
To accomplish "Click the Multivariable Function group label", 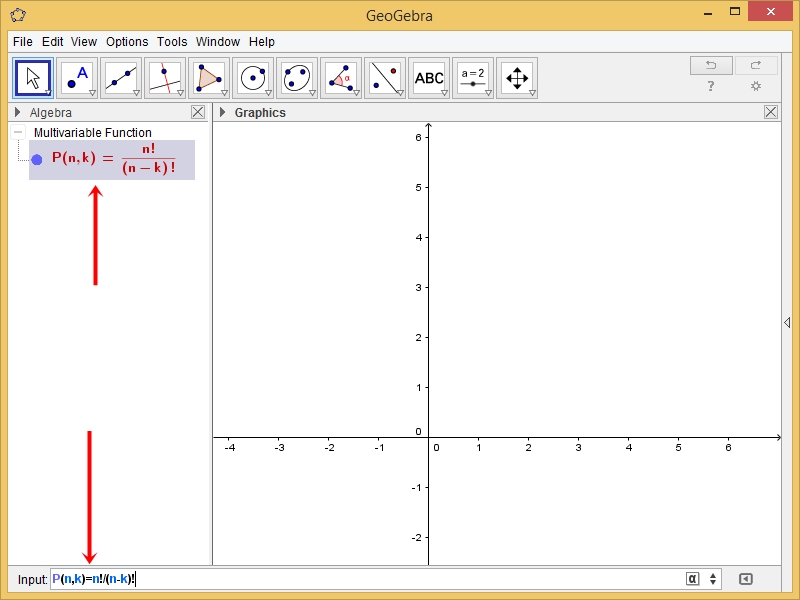I will click(x=93, y=133).
